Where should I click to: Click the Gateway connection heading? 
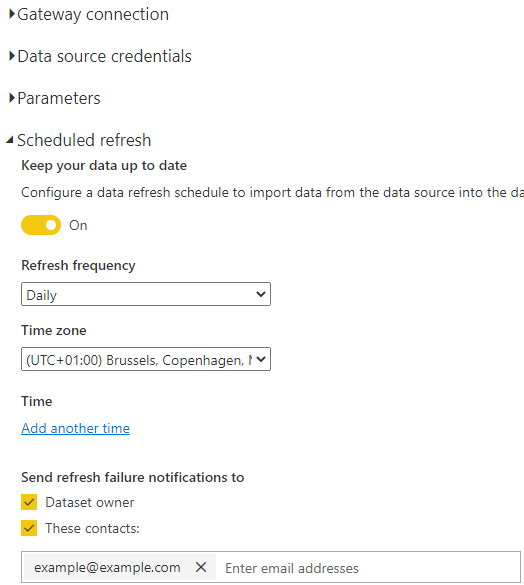click(x=93, y=15)
